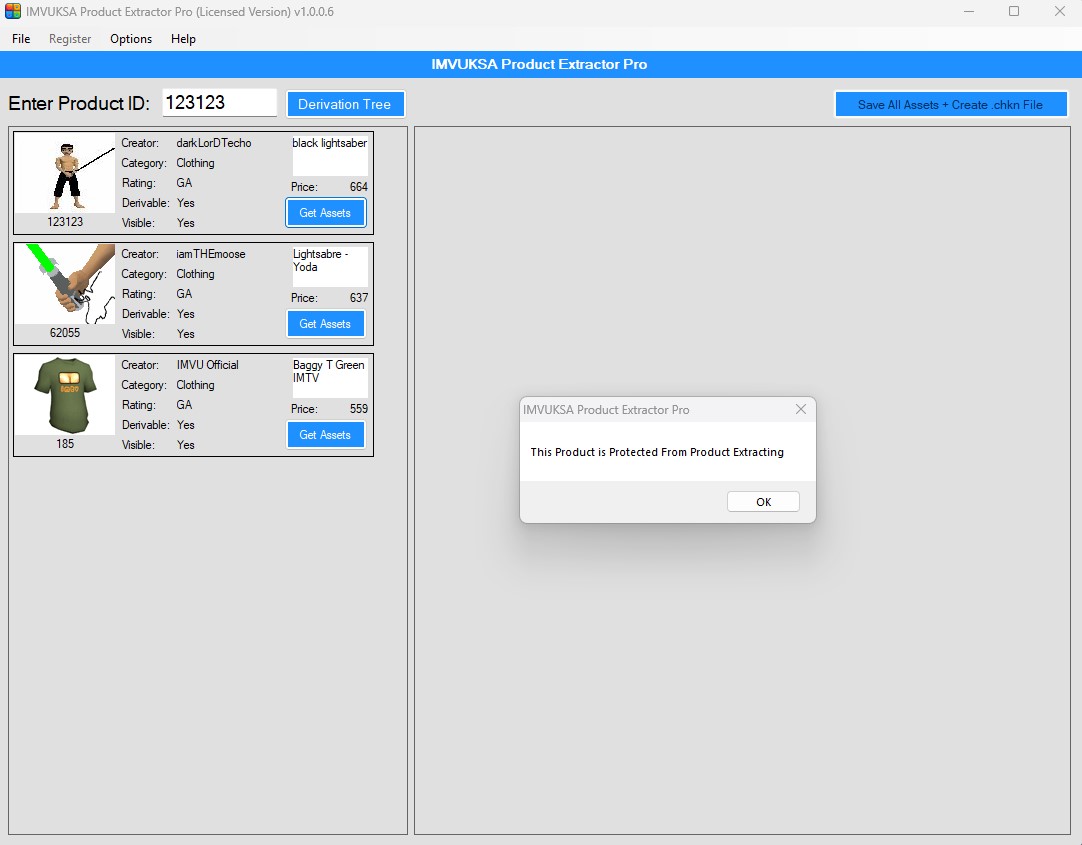Get Assets for Lightsabre - Yoda product

point(325,324)
